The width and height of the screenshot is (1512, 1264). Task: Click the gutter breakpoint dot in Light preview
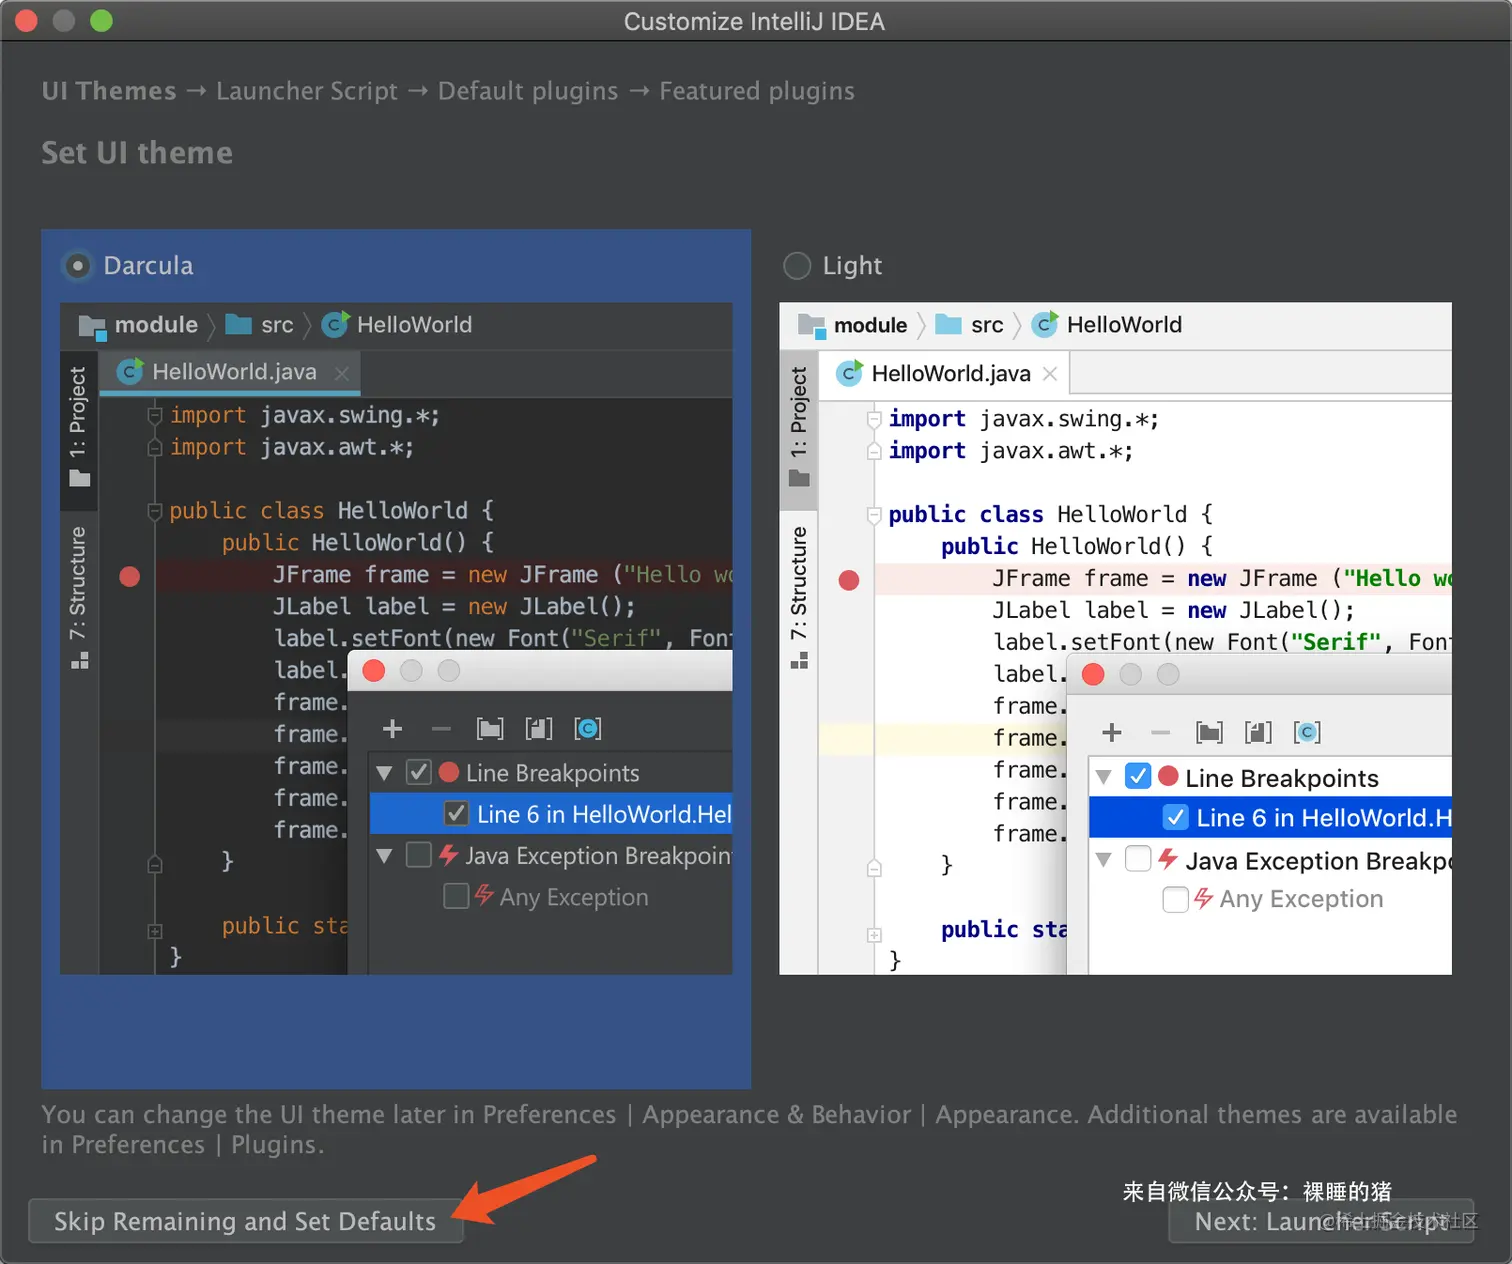[x=849, y=580]
